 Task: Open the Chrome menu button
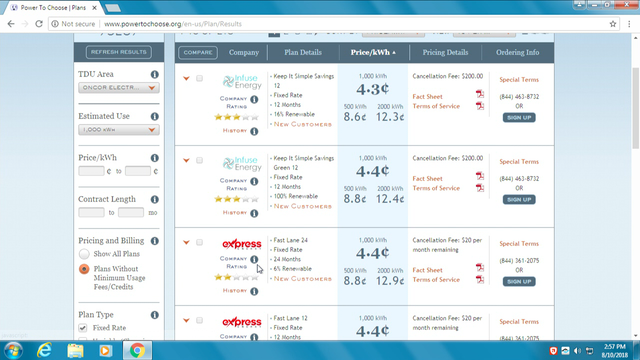point(629,24)
